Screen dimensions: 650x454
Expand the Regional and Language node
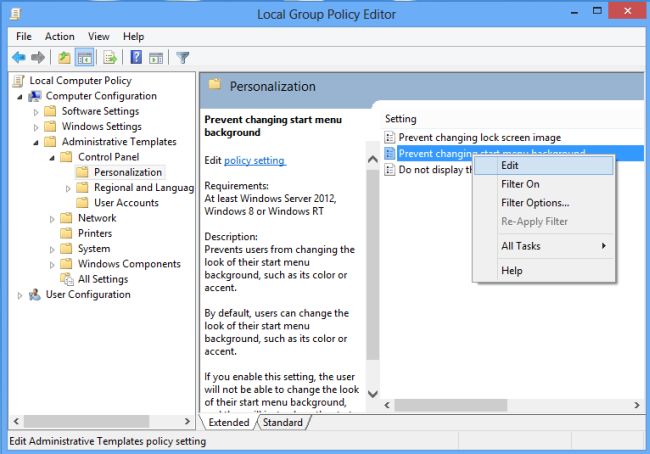pyautogui.click(x=68, y=189)
